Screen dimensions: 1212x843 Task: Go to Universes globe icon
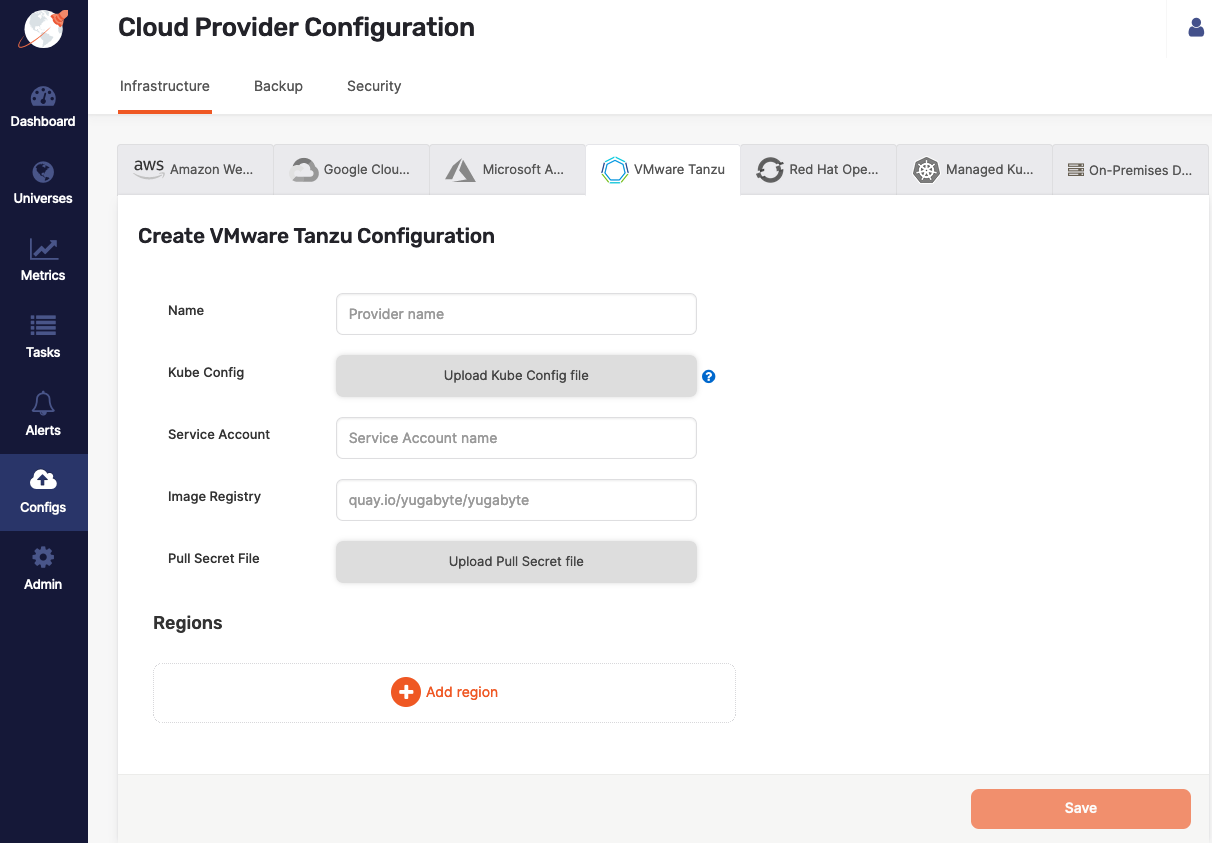(x=43, y=172)
